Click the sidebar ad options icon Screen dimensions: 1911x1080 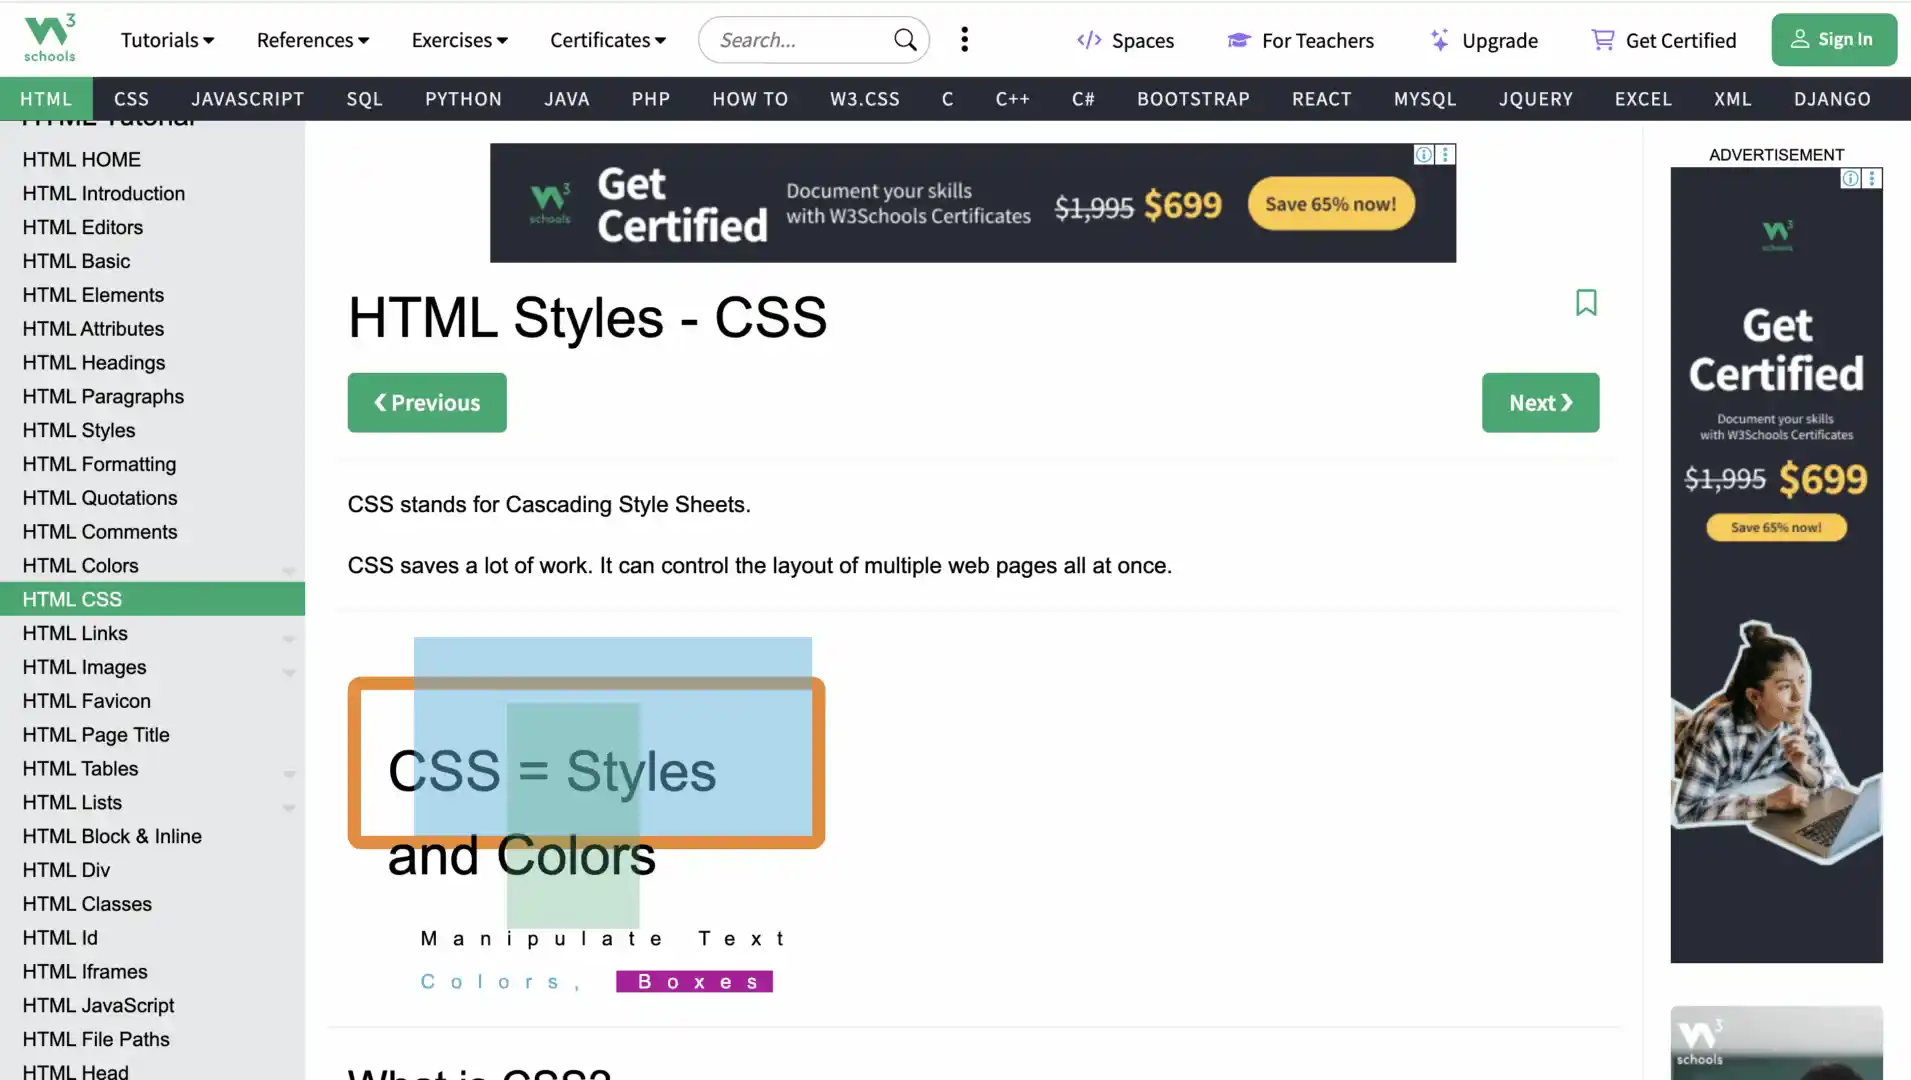pos(1872,178)
